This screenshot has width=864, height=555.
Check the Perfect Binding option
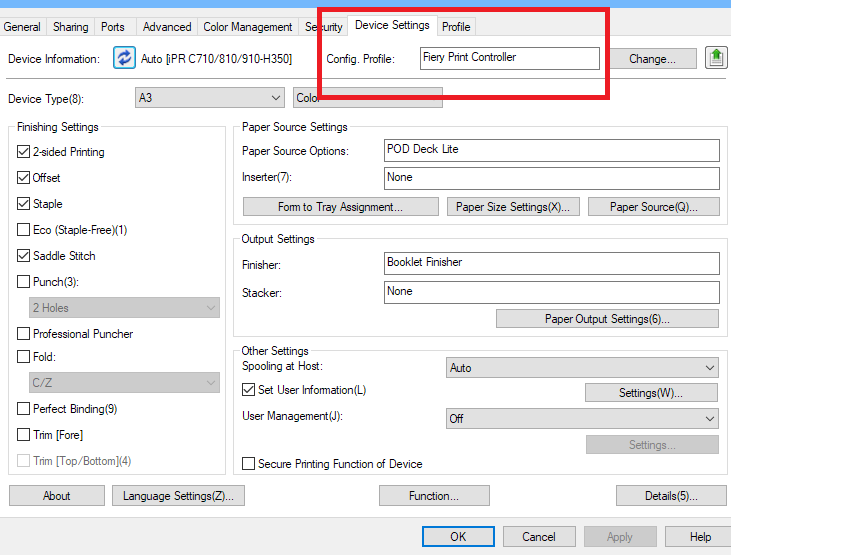[x=24, y=409]
